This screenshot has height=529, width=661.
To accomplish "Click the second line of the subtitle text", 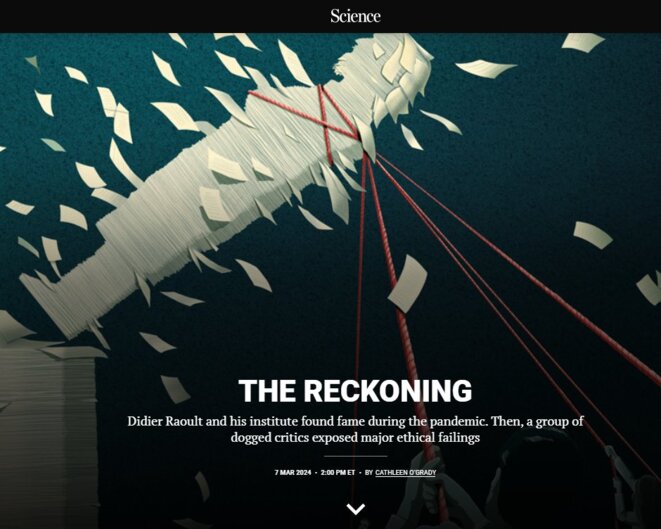I will pos(355,437).
